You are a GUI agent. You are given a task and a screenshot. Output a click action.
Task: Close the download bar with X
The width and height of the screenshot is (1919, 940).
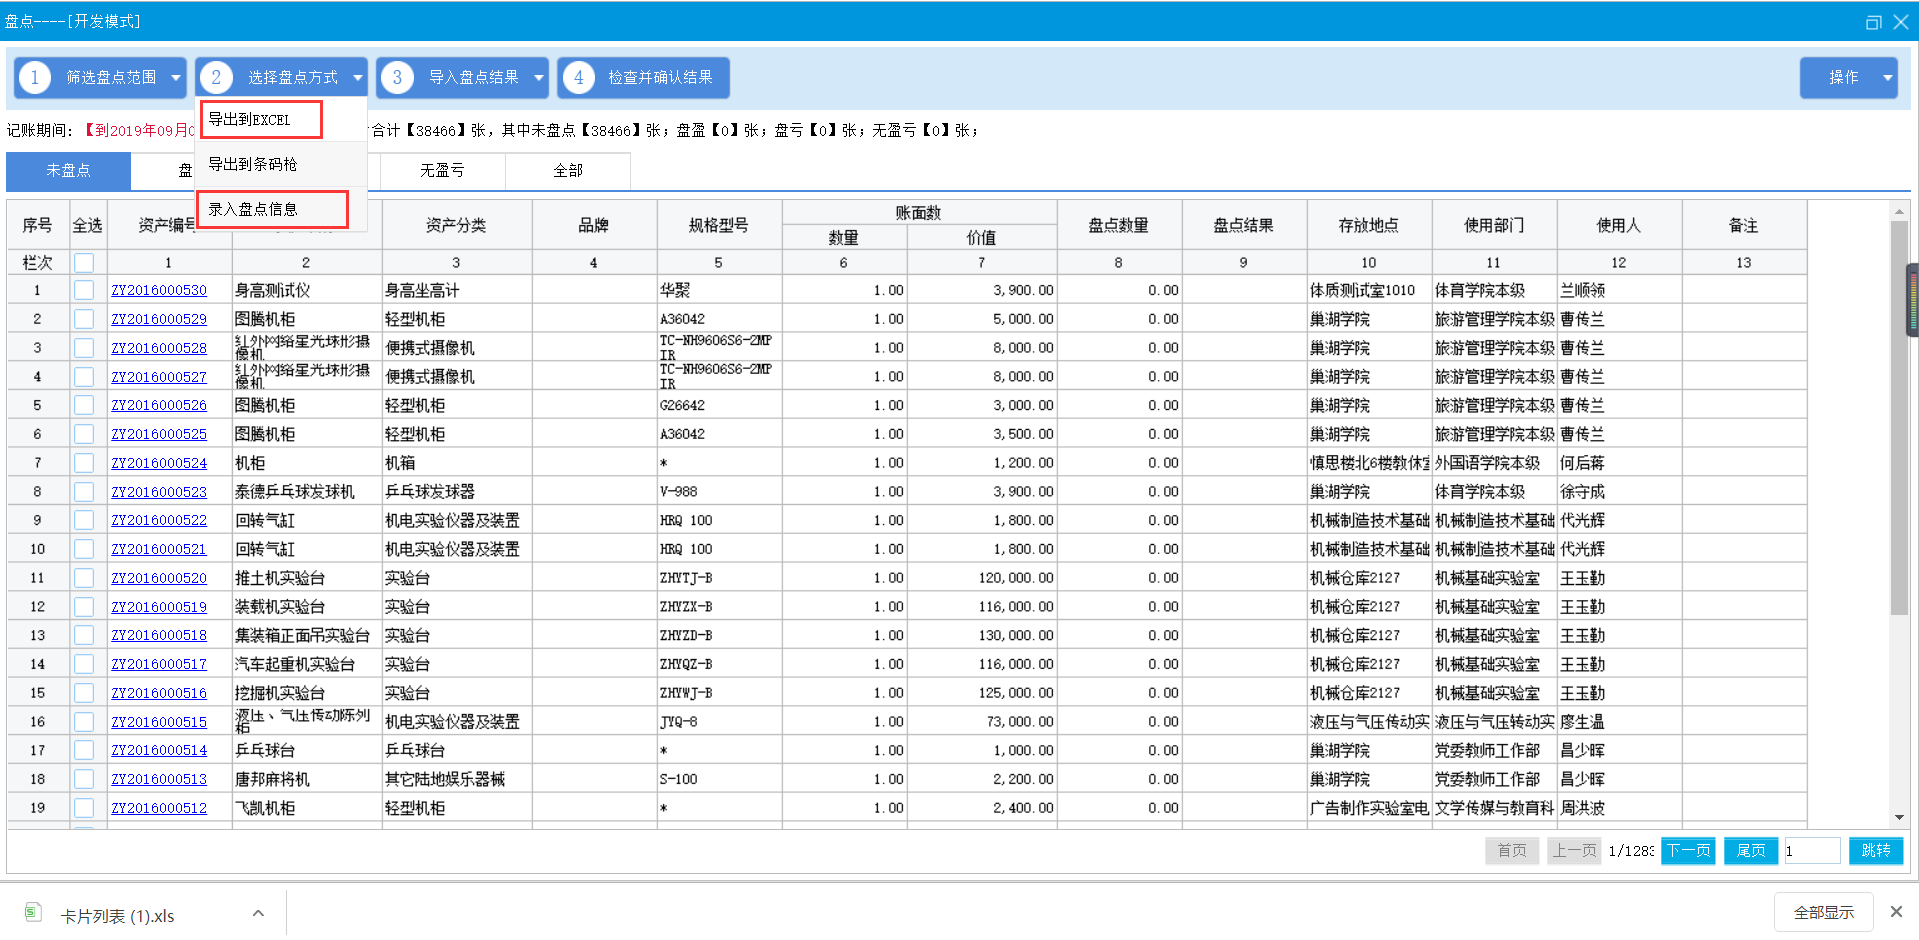(x=1896, y=911)
